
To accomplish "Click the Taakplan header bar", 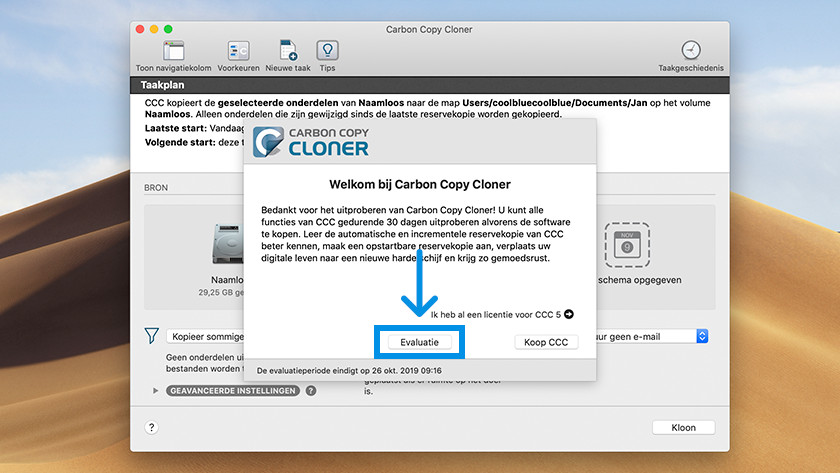I will click(x=430, y=85).
